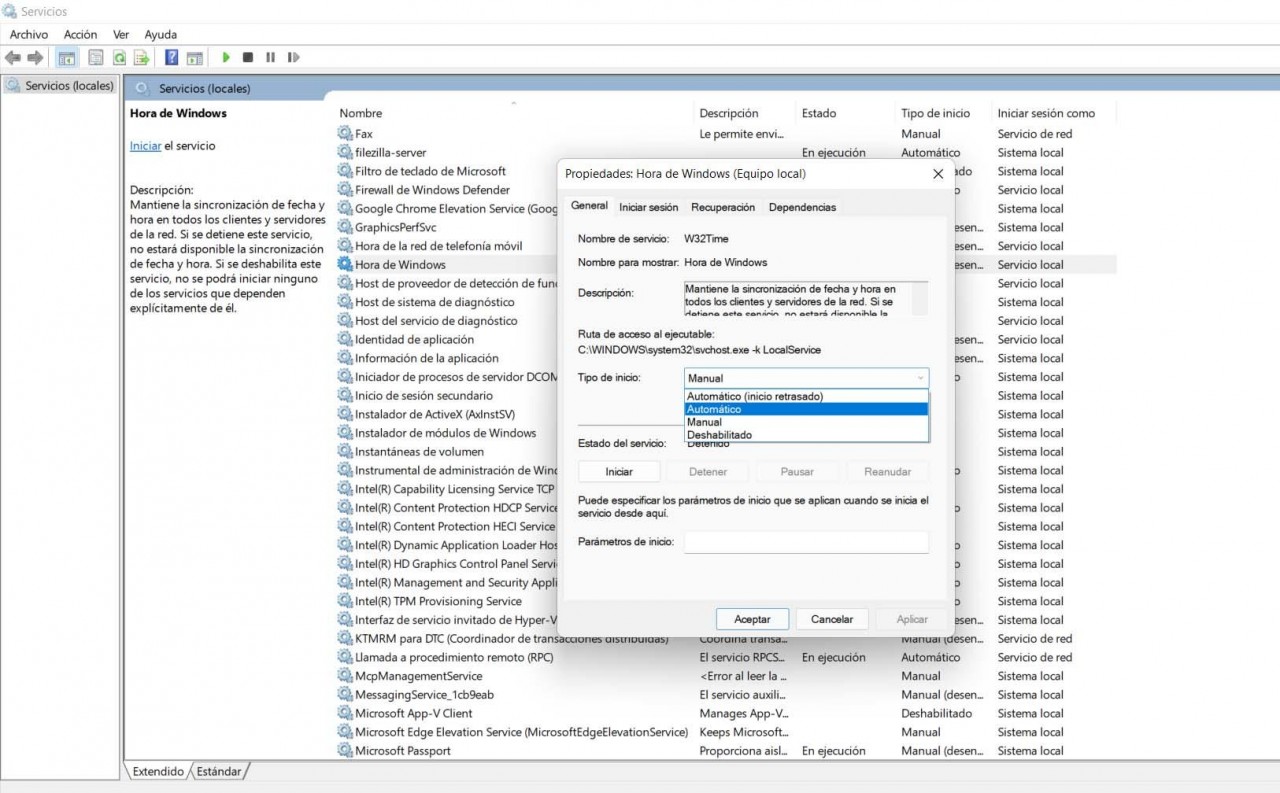Click the Parámetros de inicio input field
Image resolution: width=1280 pixels, height=793 pixels.
tap(806, 542)
